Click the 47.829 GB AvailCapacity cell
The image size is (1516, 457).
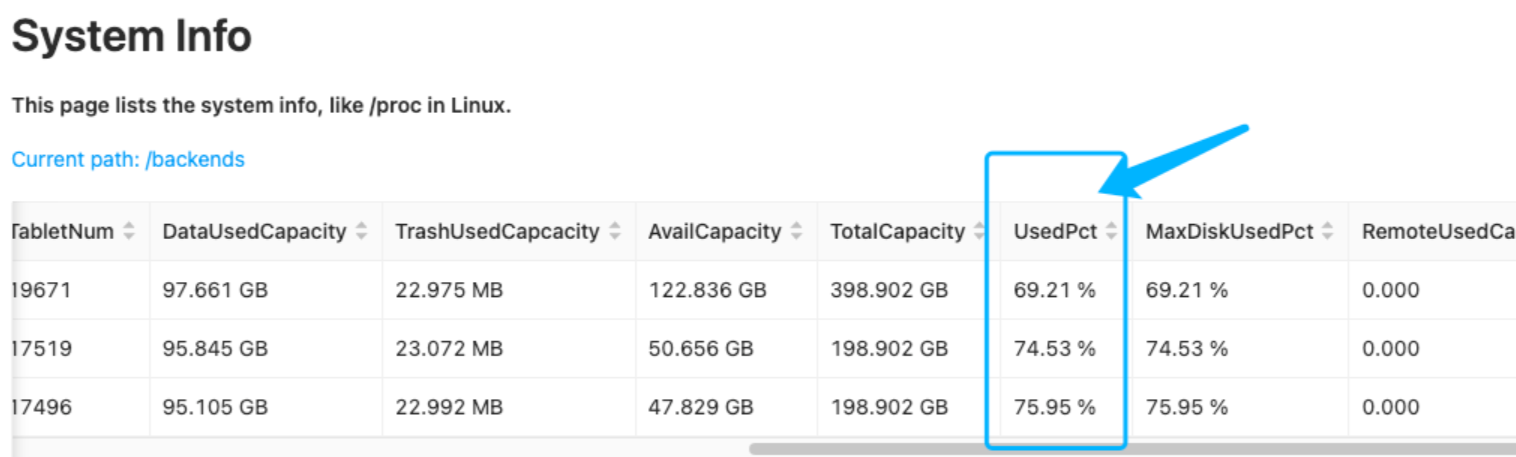[701, 407]
